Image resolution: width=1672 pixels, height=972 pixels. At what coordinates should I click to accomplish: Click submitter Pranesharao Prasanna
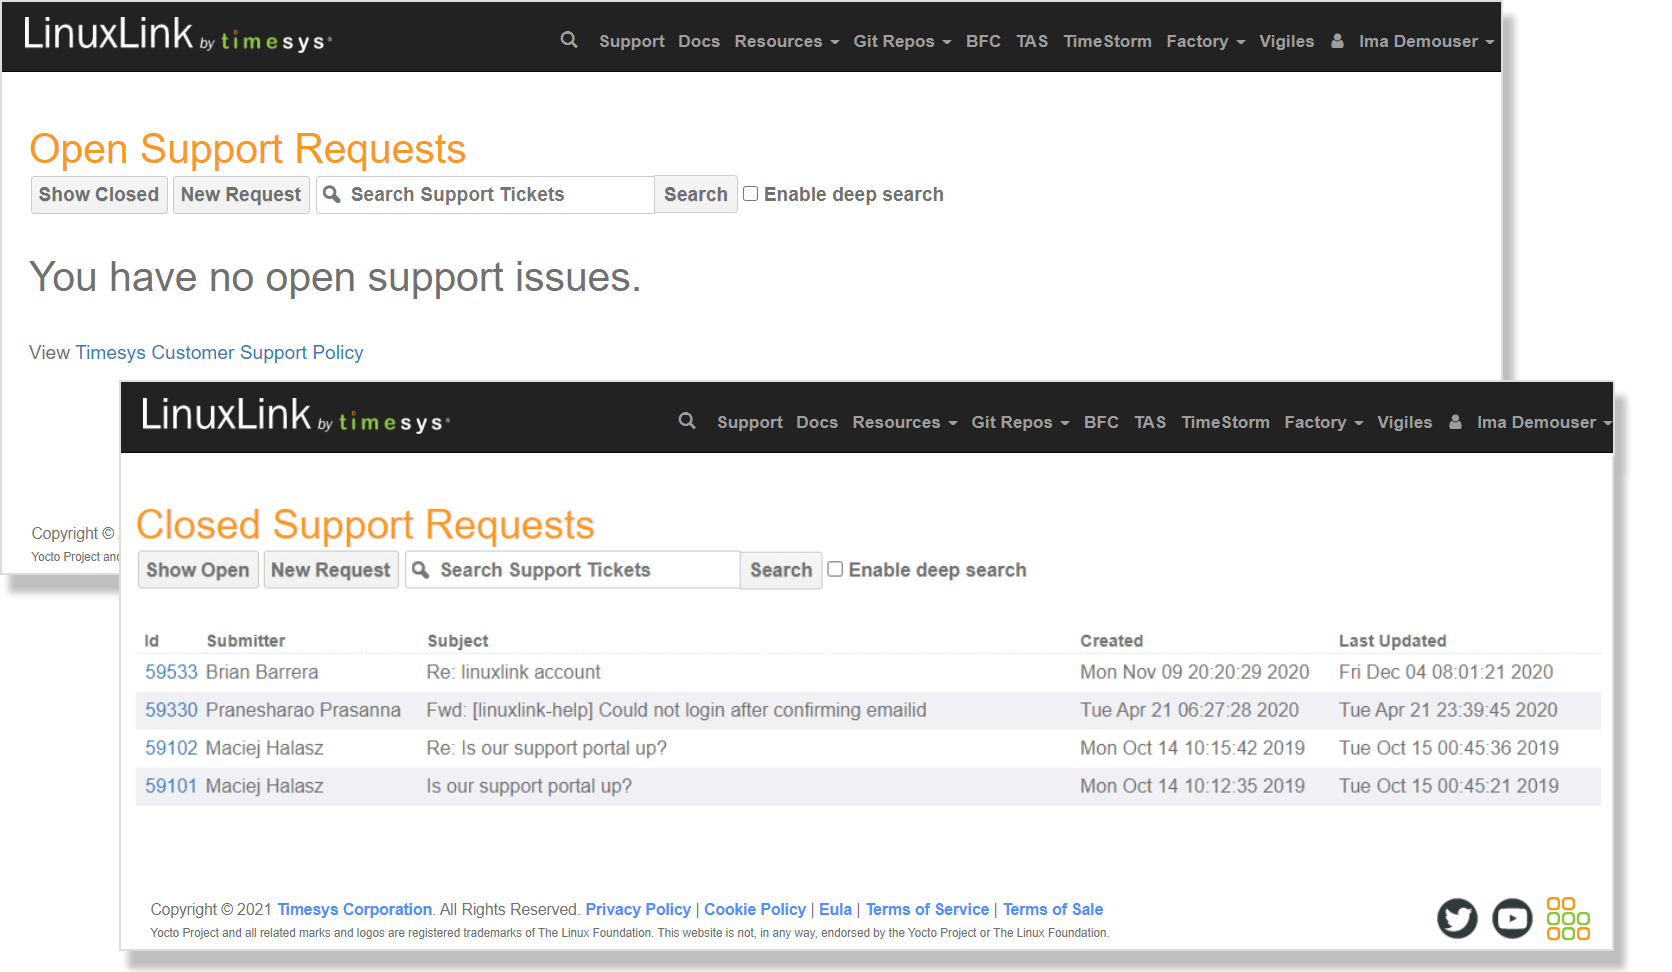(x=303, y=710)
